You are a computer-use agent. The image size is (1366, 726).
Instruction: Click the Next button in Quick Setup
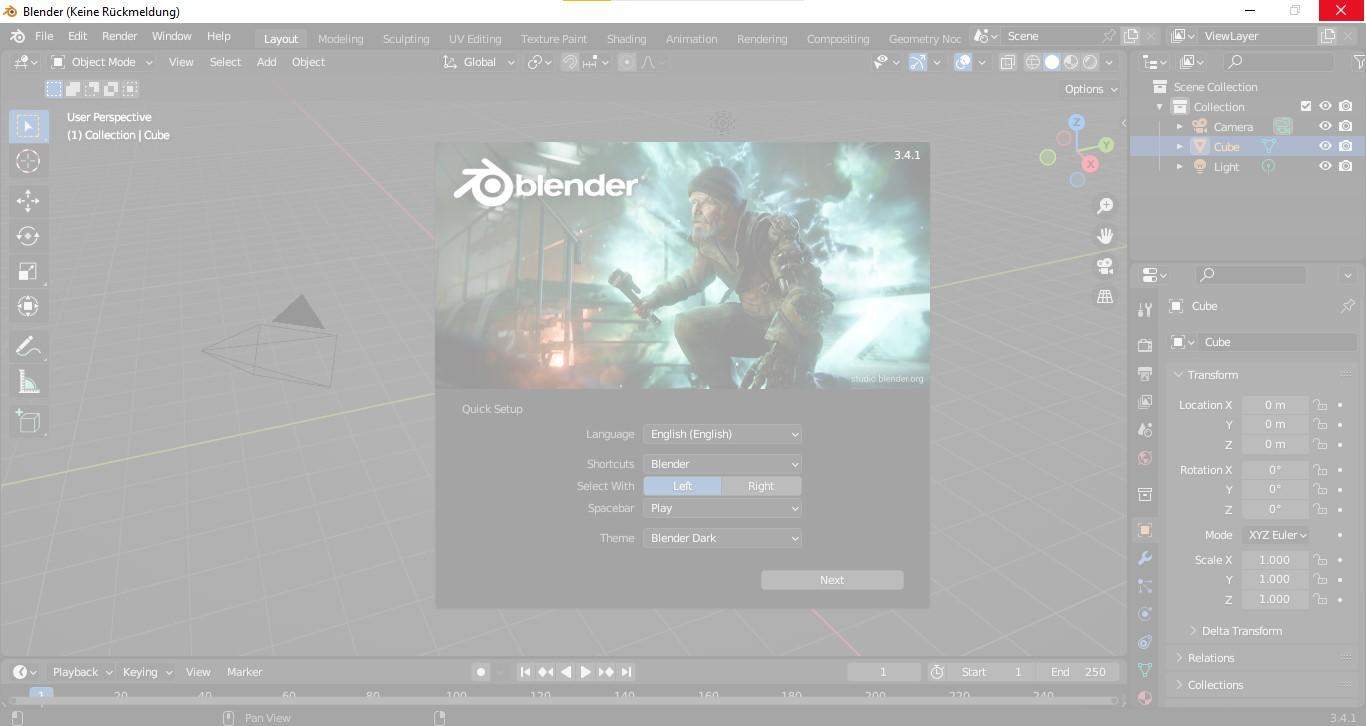(x=831, y=579)
